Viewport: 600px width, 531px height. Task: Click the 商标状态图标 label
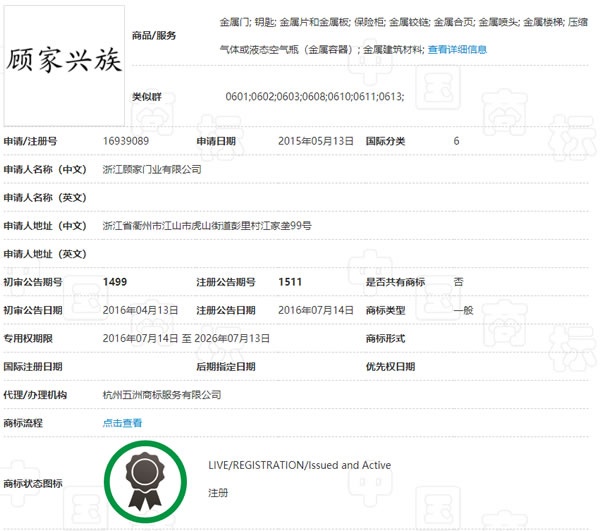pyautogui.click(x=33, y=483)
